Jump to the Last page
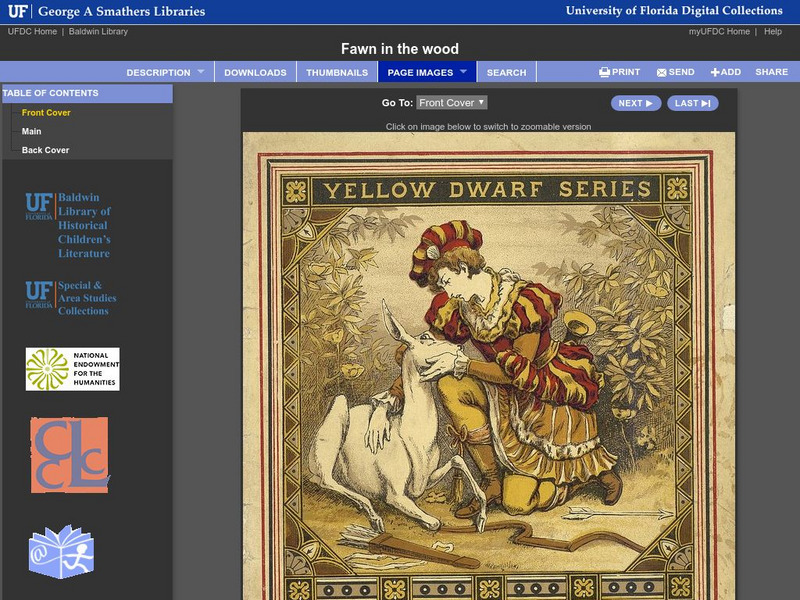The image size is (800, 600). (x=692, y=103)
